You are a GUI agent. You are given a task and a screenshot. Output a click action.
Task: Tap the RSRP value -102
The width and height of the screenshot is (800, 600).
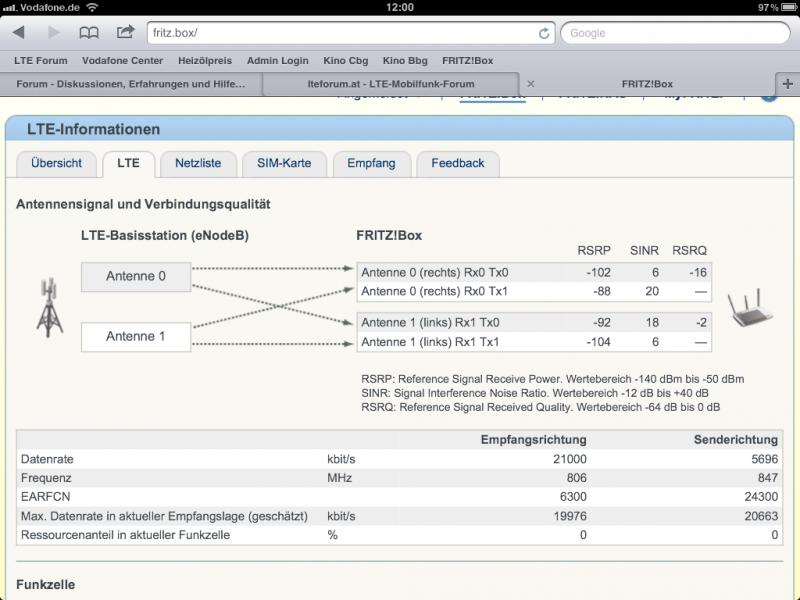[598, 272]
